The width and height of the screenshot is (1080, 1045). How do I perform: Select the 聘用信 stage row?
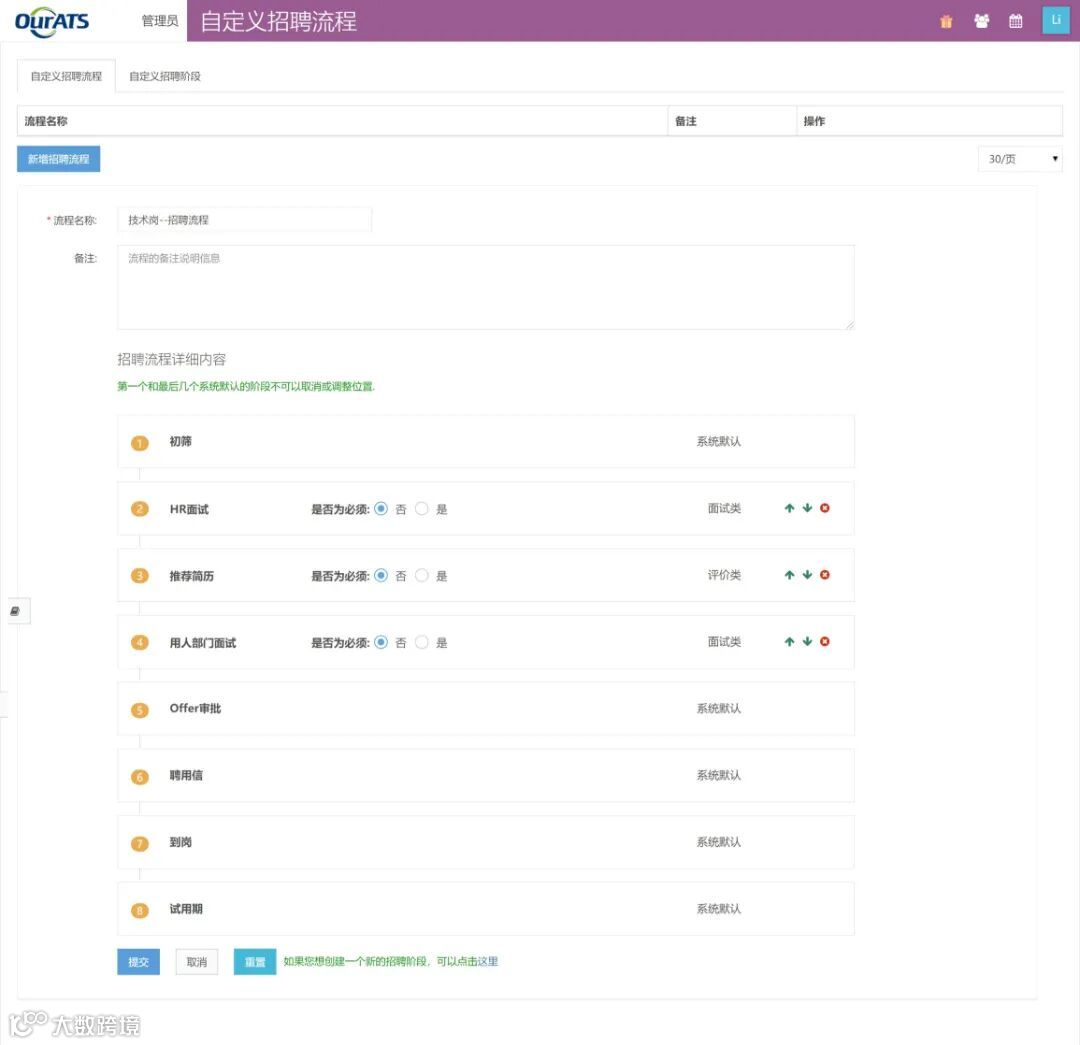pos(486,776)
